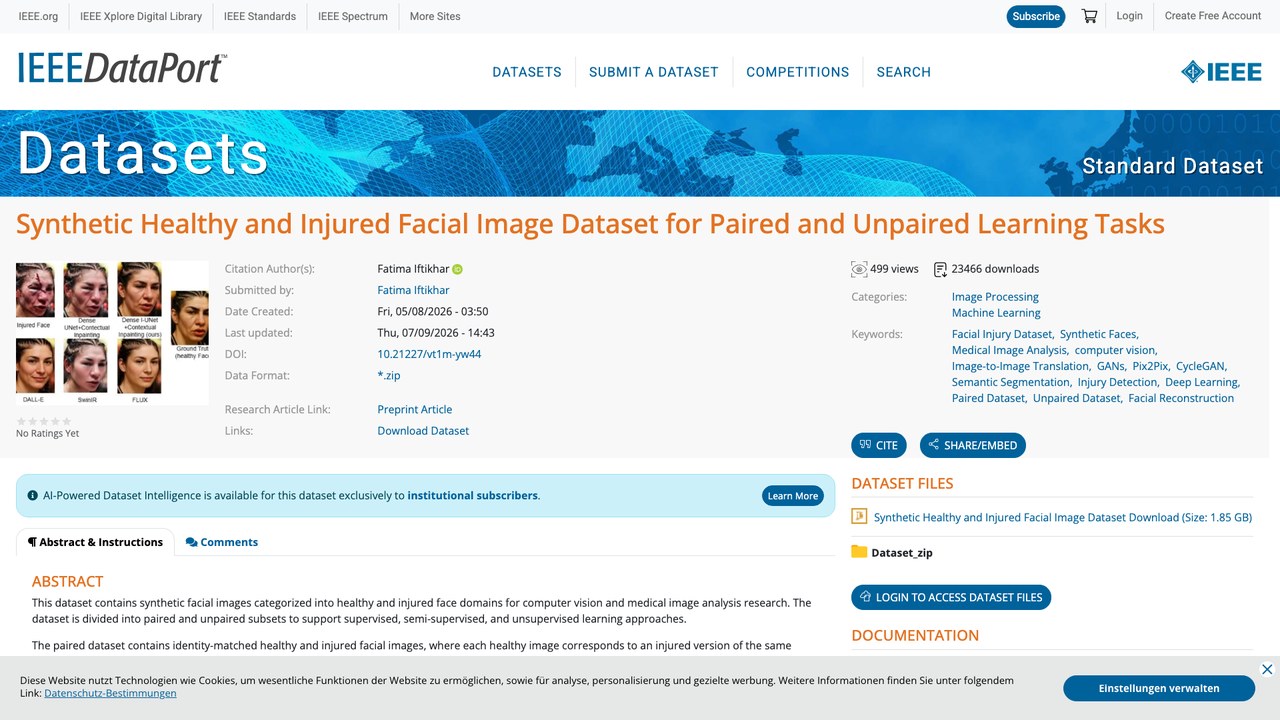The height and width of the screenshot is (720, 1280).
Task: Click the IEEE DataPort logo
Action: pos(122,68)
